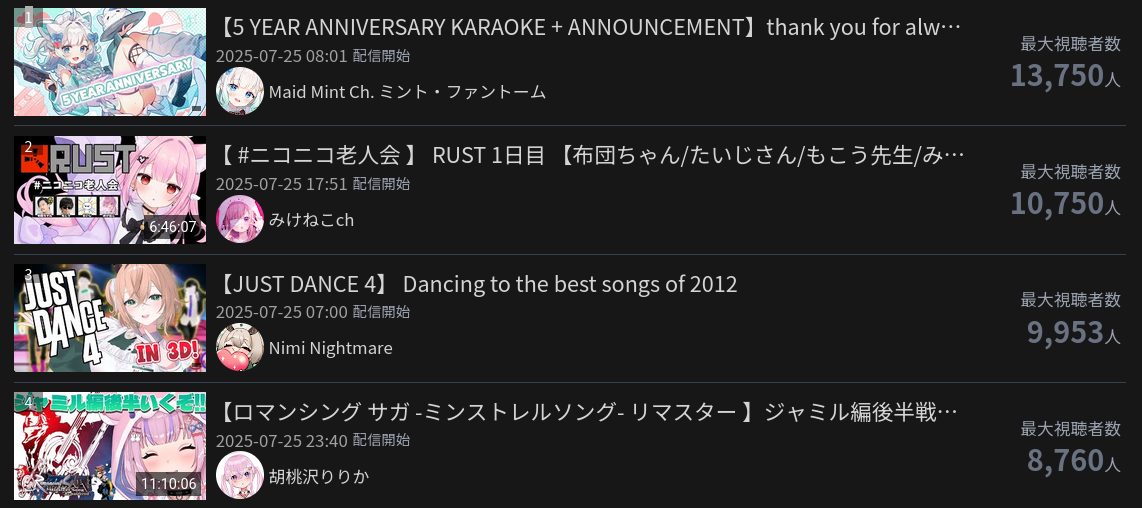
Task: Open the Romancing SaGa stream thumbnail
Action: coord(110,446)
